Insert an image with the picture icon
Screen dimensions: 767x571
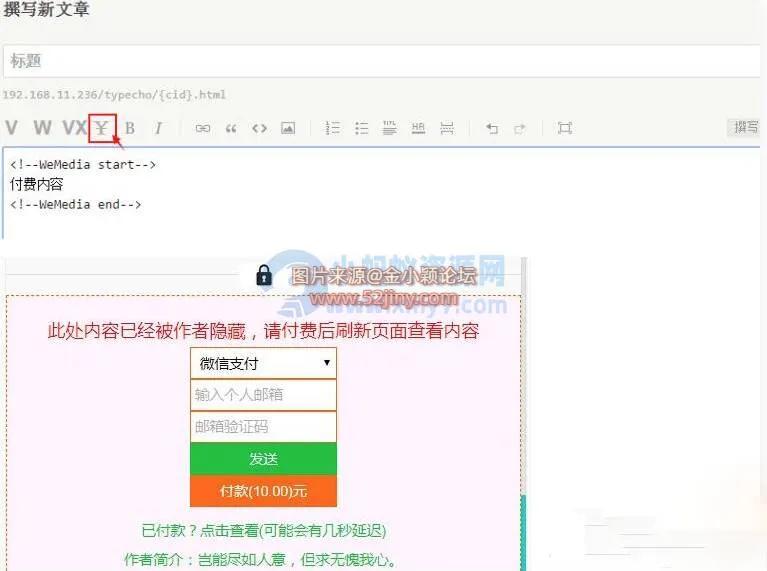point(288,128)
